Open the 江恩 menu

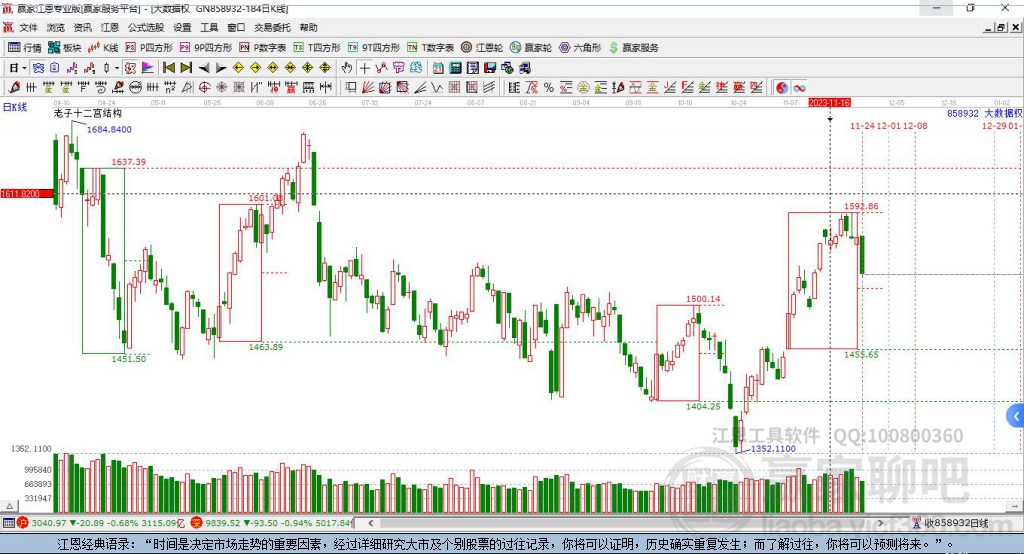point(110,27)
